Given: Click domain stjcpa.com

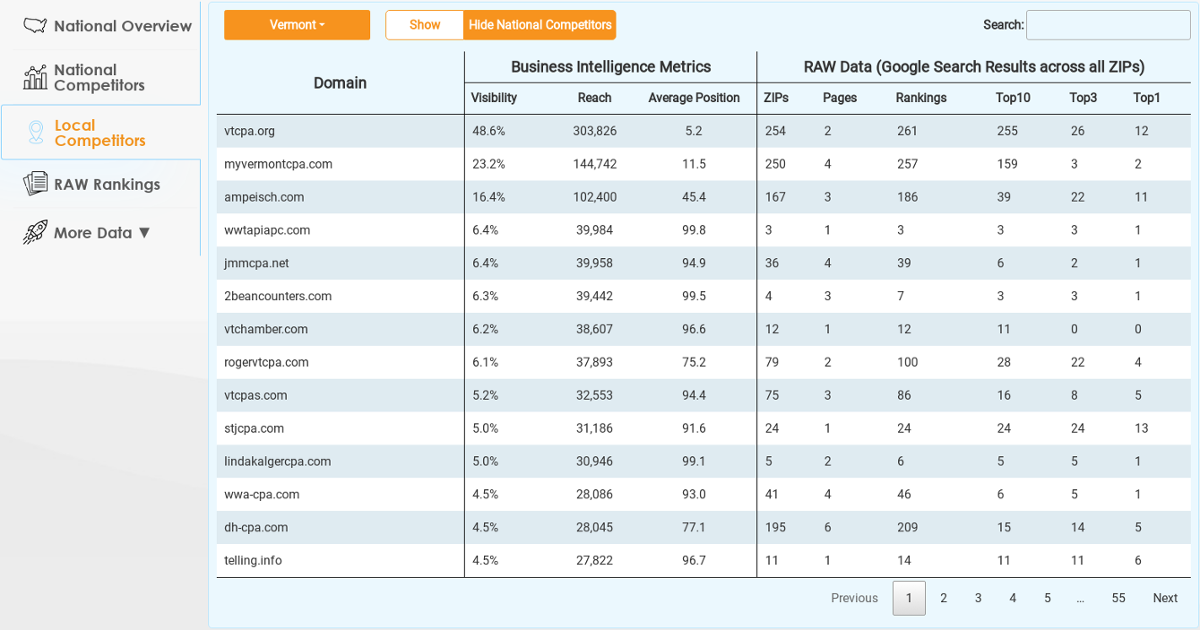Looking at the screenshot, I should [254, 428].
